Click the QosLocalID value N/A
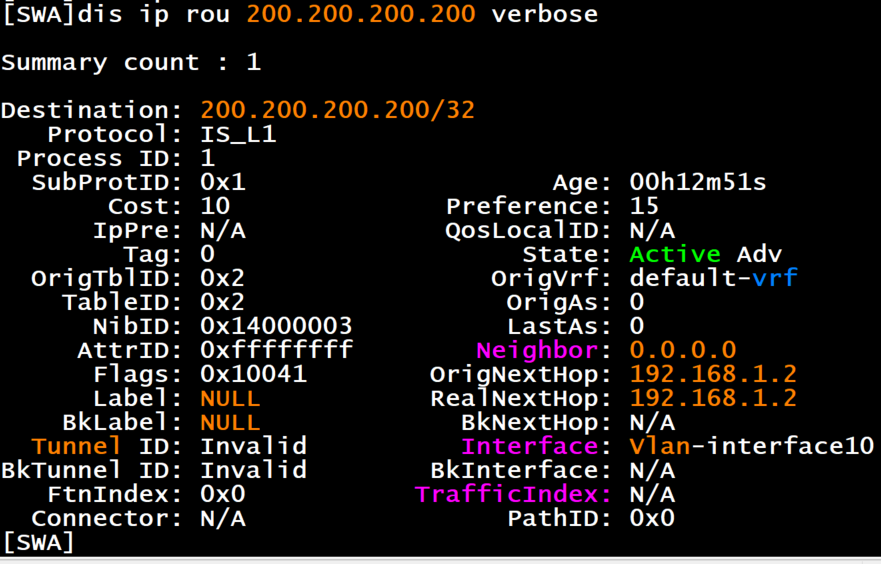881x564 pixels. point(652,231)
